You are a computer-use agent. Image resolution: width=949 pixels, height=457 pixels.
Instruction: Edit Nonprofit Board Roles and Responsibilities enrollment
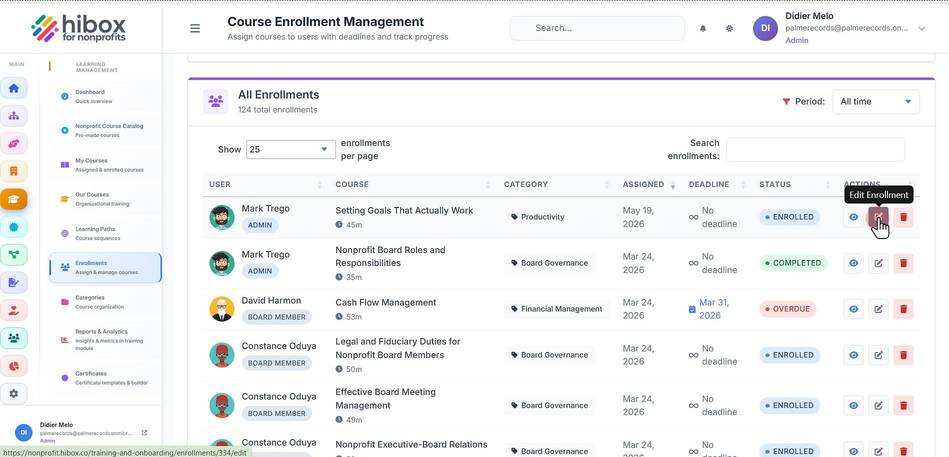pos(878,263)
